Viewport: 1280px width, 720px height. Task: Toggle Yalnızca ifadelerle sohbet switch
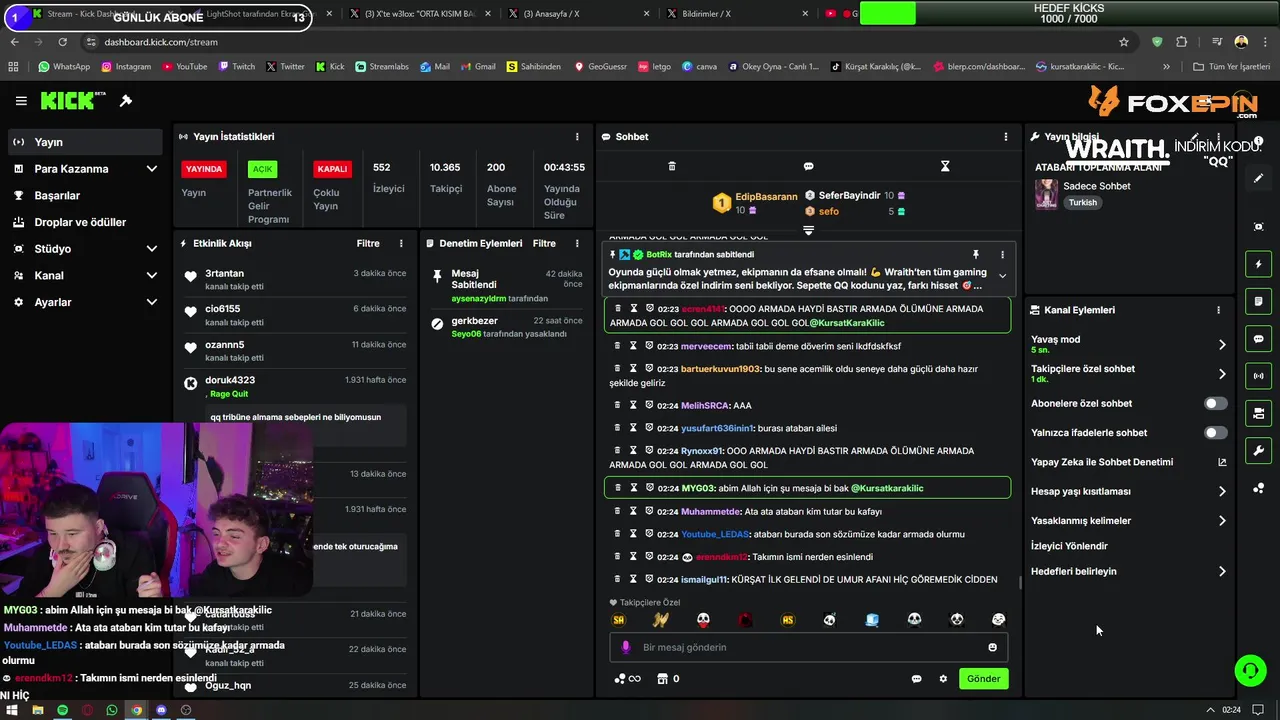coord(1215,433)
